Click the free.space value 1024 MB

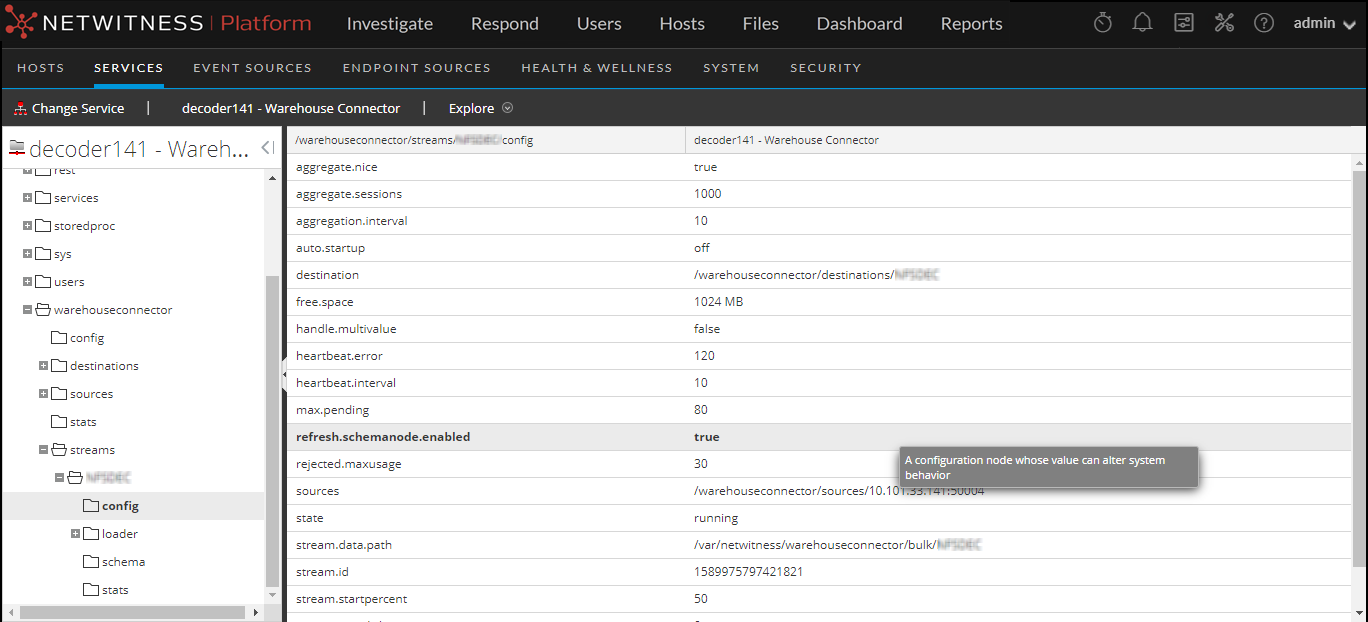(718, 302)
